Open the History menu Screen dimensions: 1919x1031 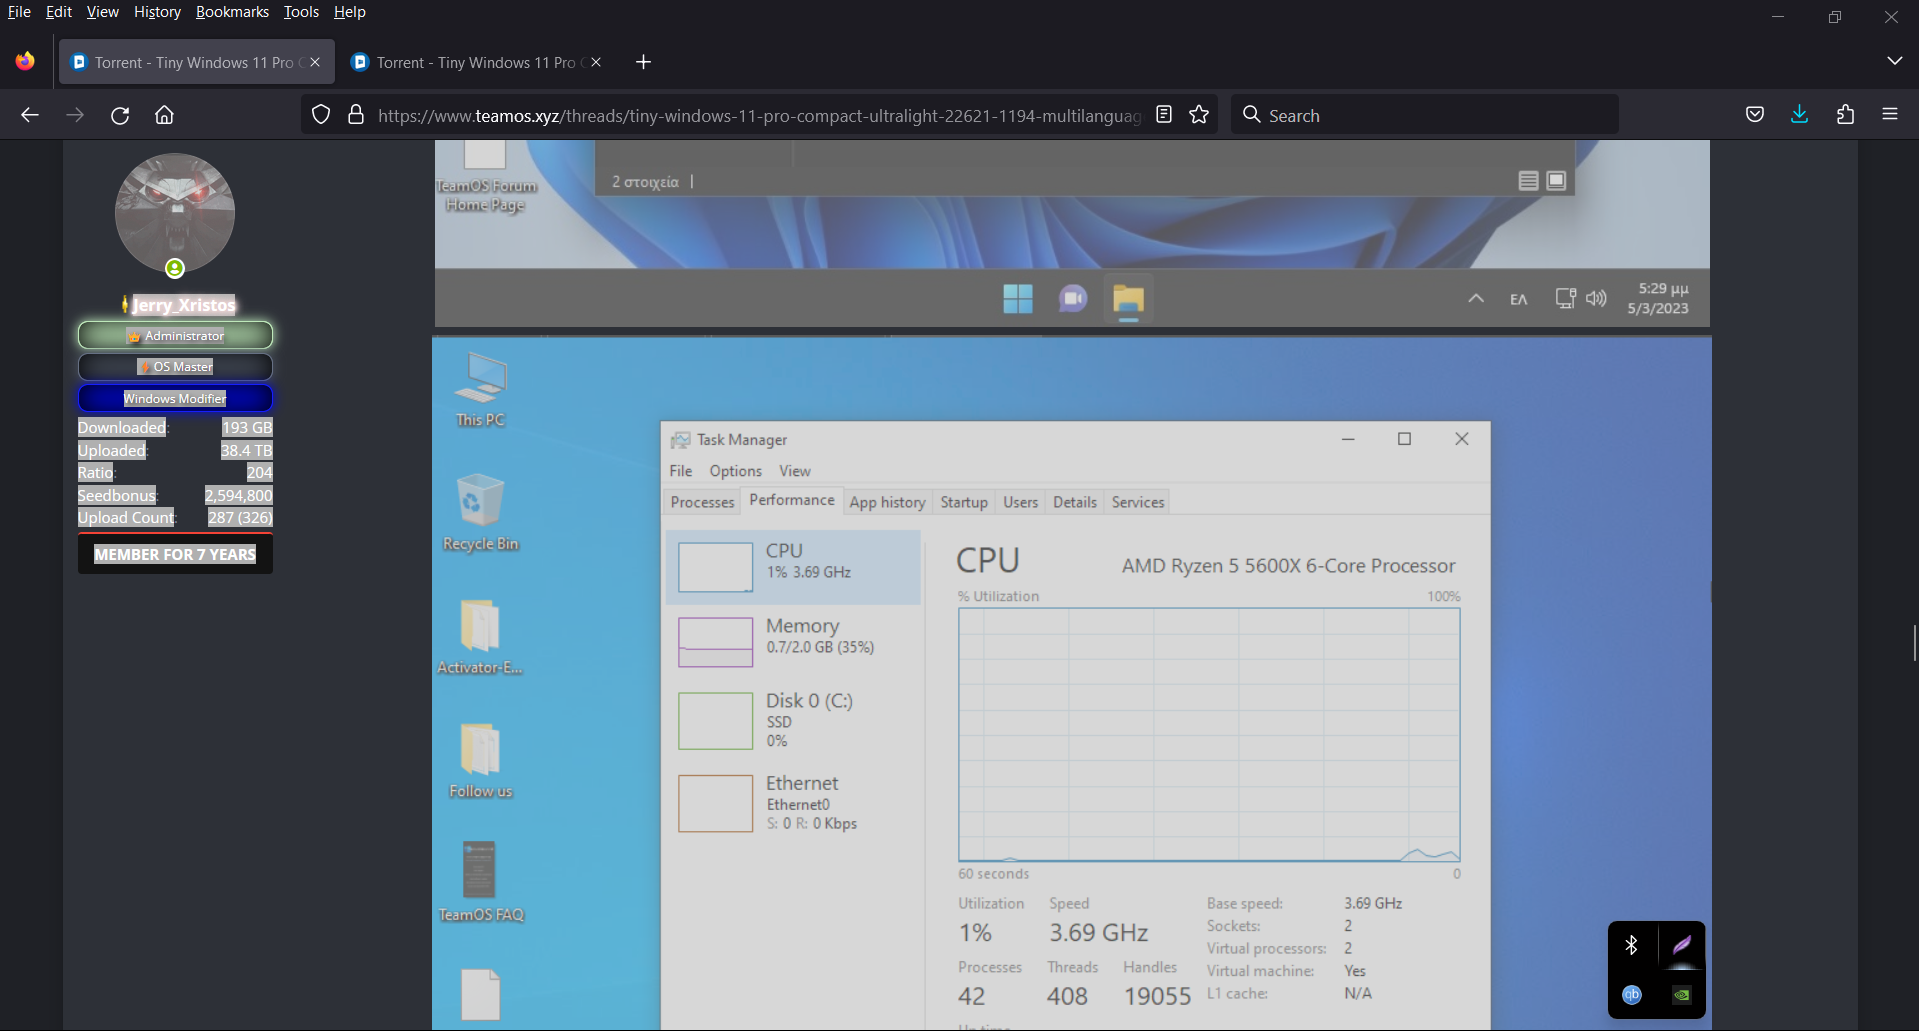pos(157,12)
